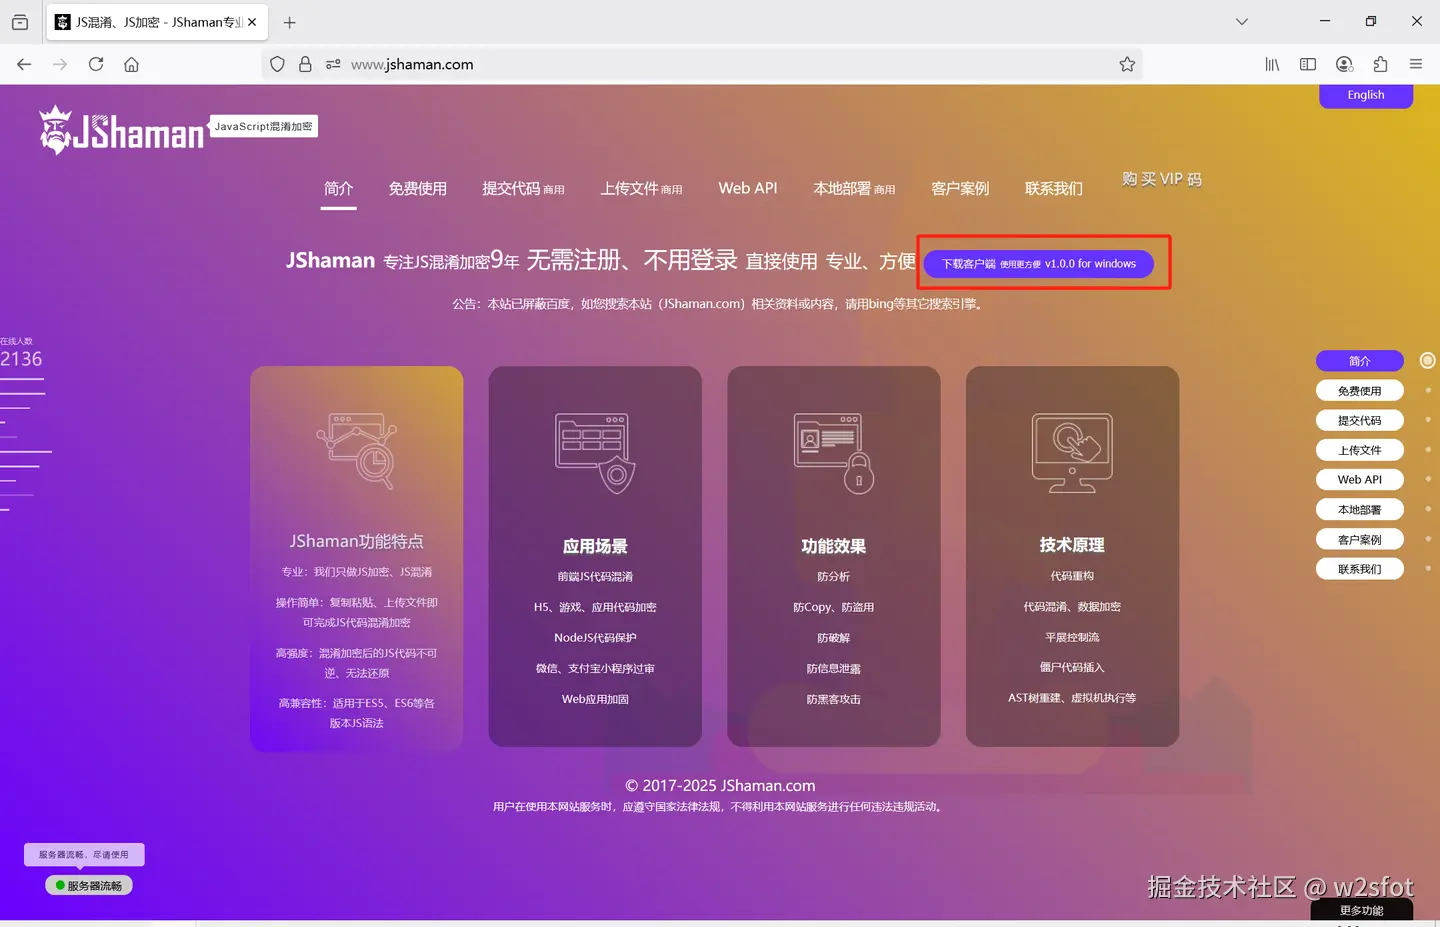The image size is (1440, 927).
Task: Open the Web API navigation item
Action: point(748,188)
